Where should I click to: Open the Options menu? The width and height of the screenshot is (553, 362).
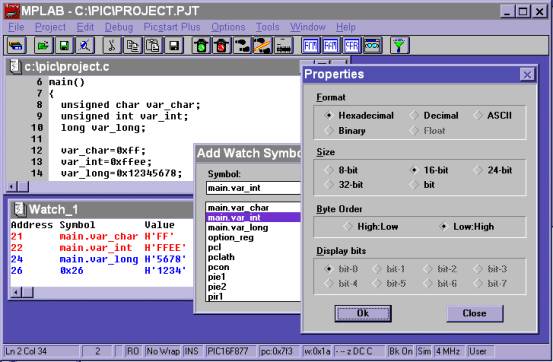pos(228,27)
